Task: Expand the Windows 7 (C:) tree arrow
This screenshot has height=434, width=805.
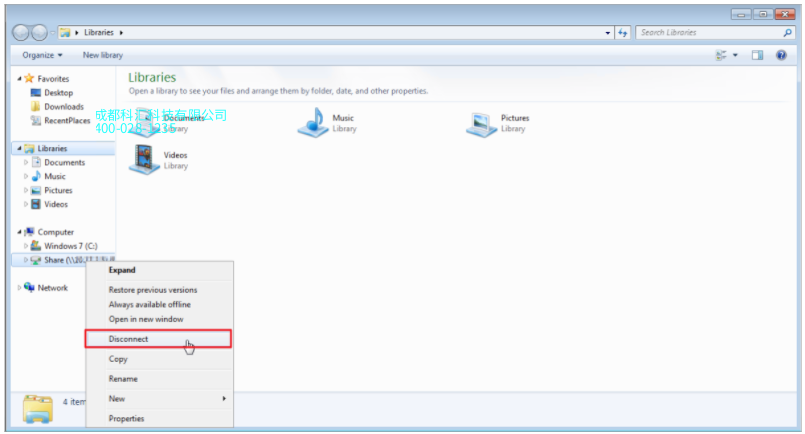Action: (x=26, y=246)
